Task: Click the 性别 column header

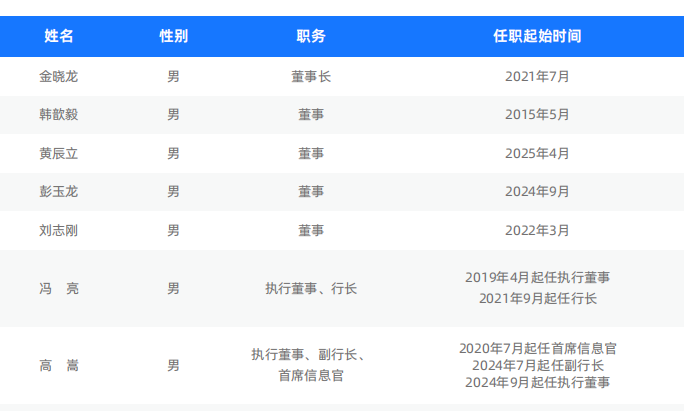Action: (174, 36)
